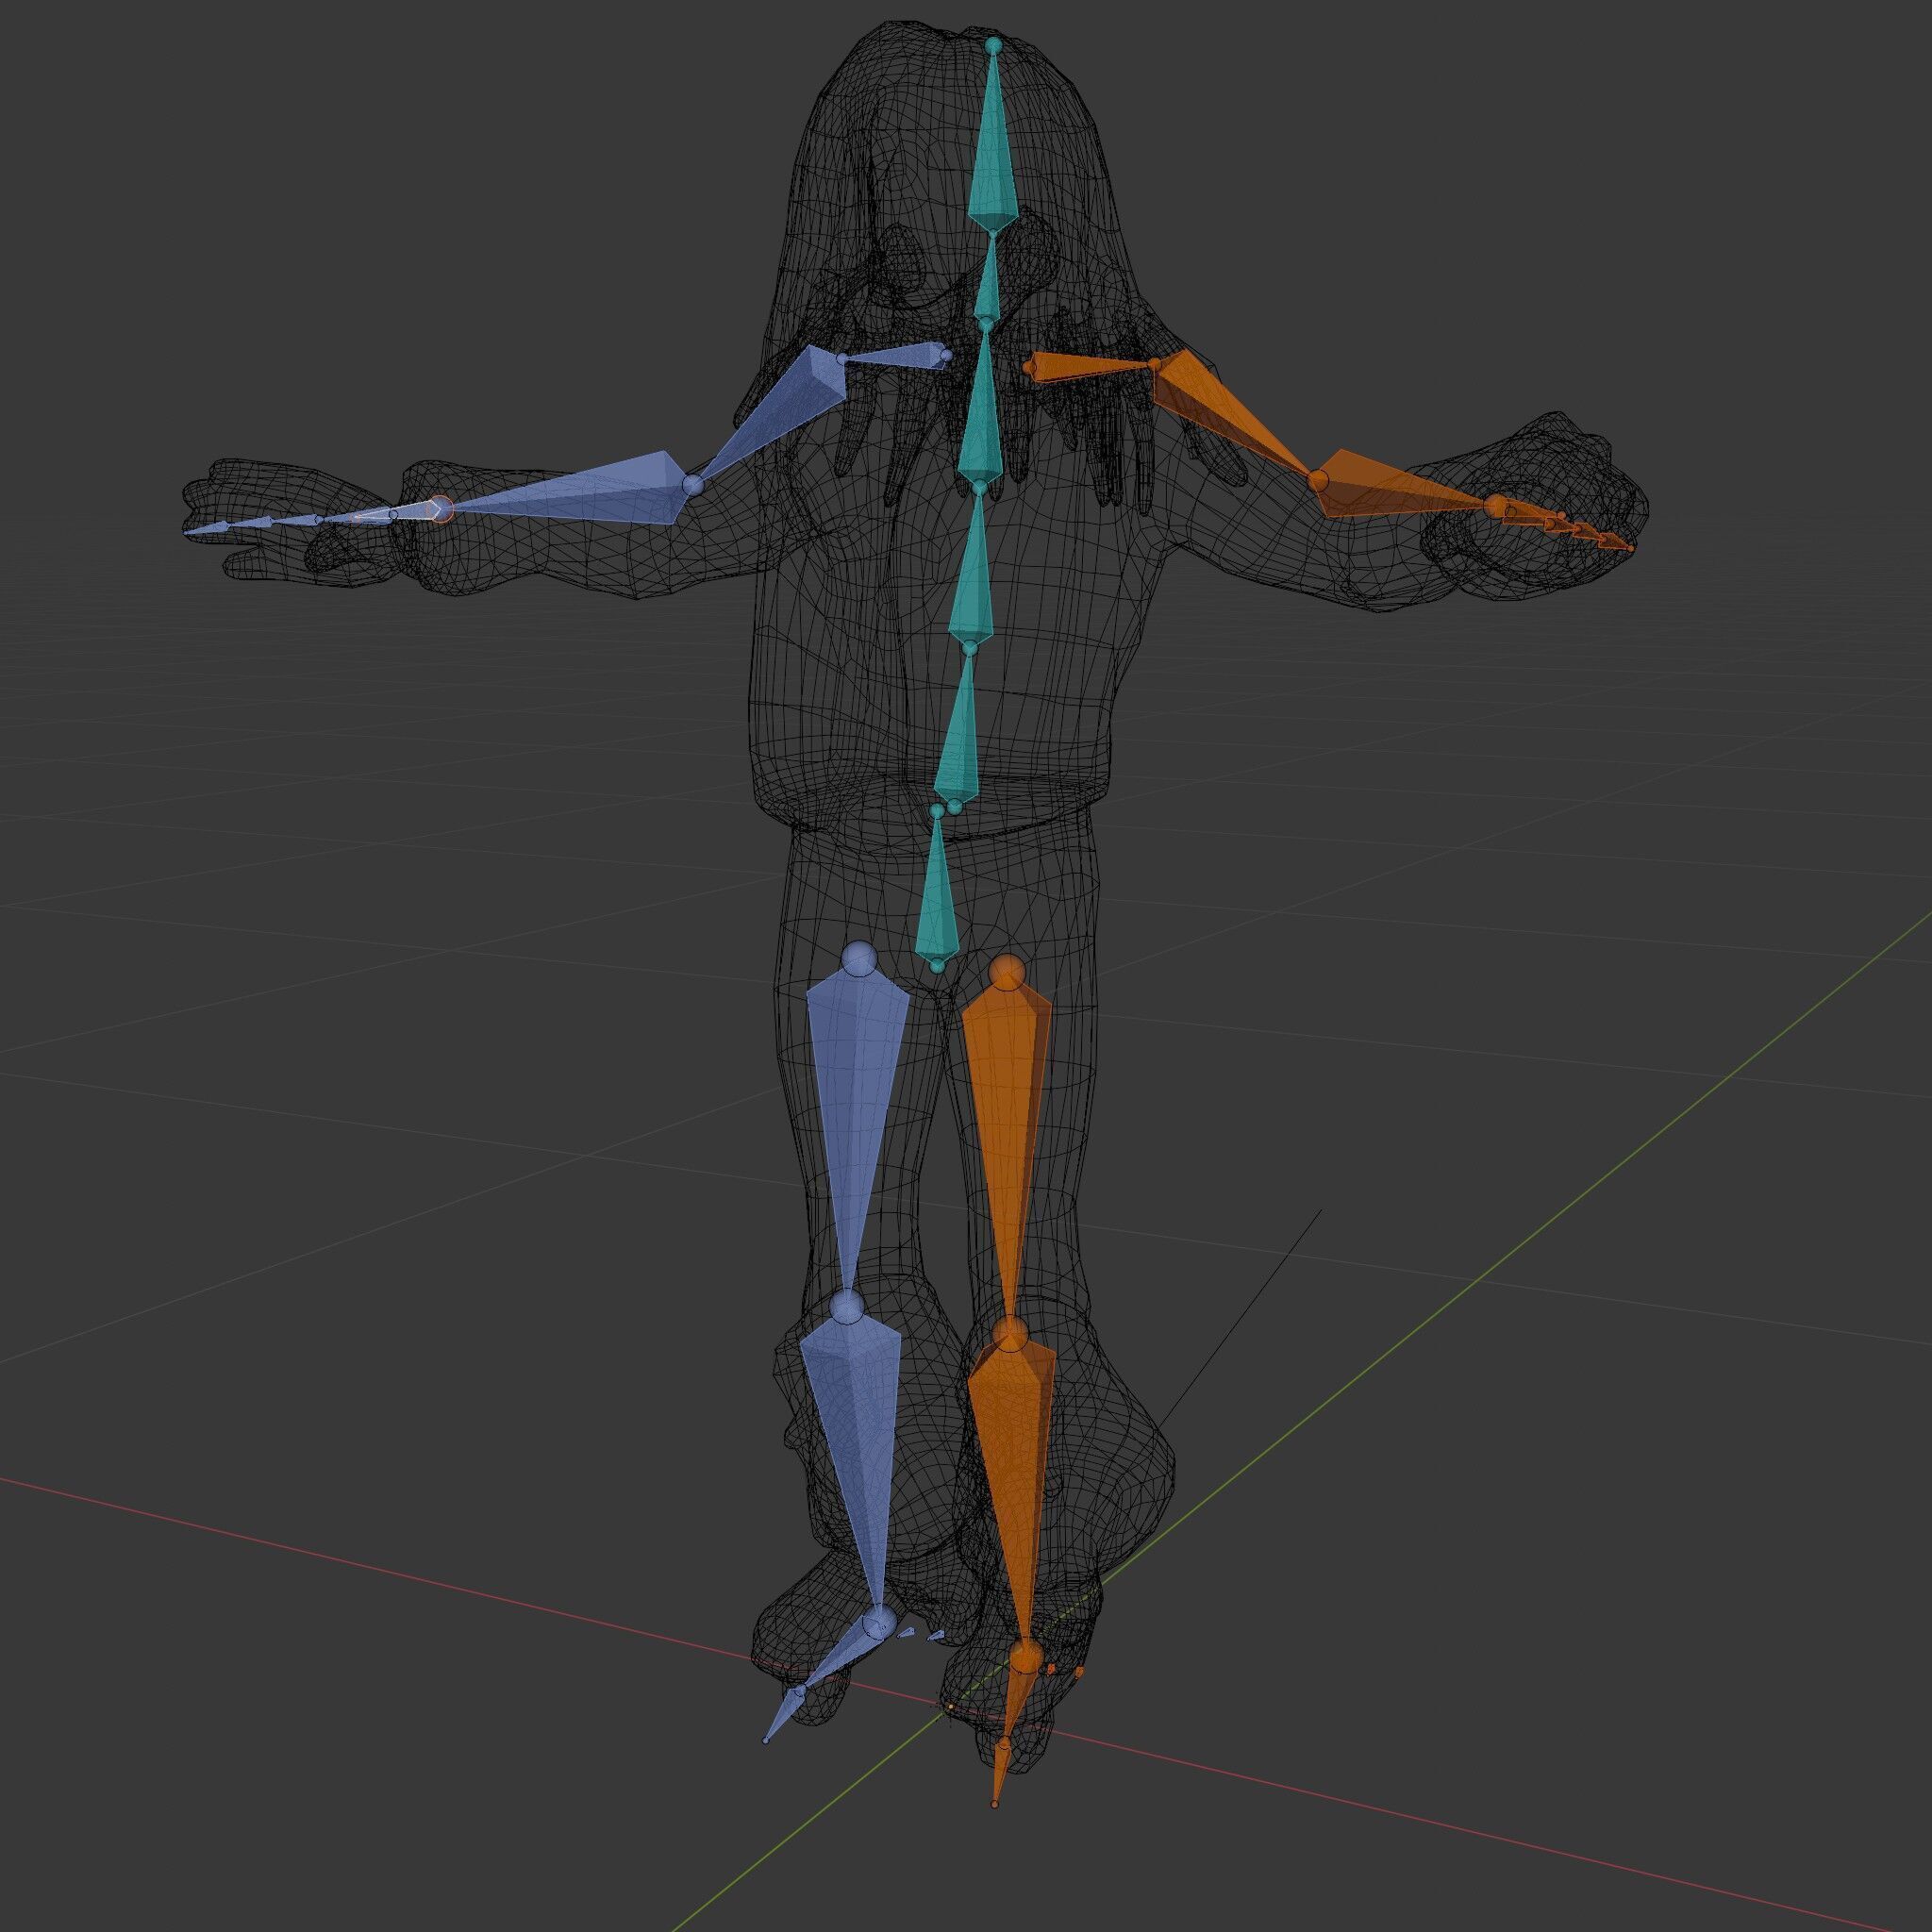Click the blue hip joint sphere

[859, 957]
